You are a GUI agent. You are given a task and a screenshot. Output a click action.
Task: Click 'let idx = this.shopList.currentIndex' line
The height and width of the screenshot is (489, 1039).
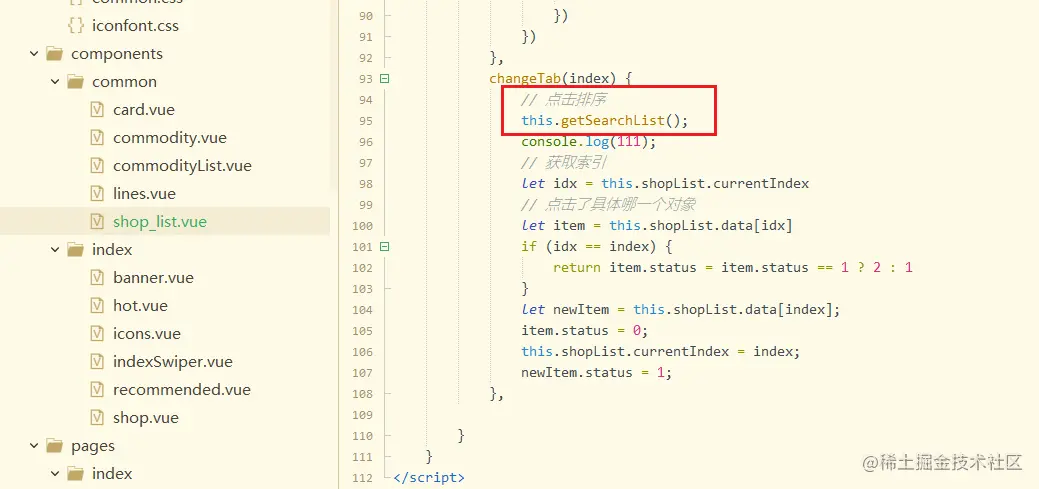(665, 184)
